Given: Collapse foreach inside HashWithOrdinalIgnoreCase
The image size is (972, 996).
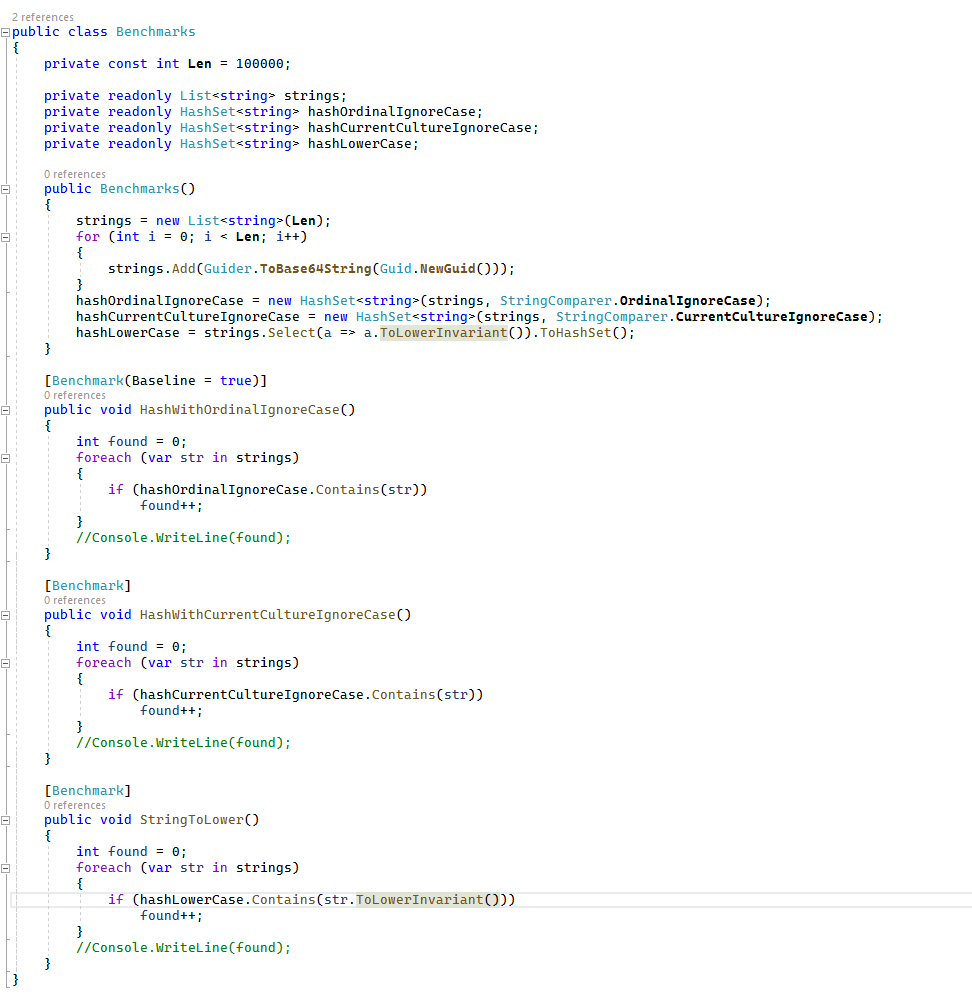Looking at the screenshot, I should pyautogui.click(x=6, y=458).
